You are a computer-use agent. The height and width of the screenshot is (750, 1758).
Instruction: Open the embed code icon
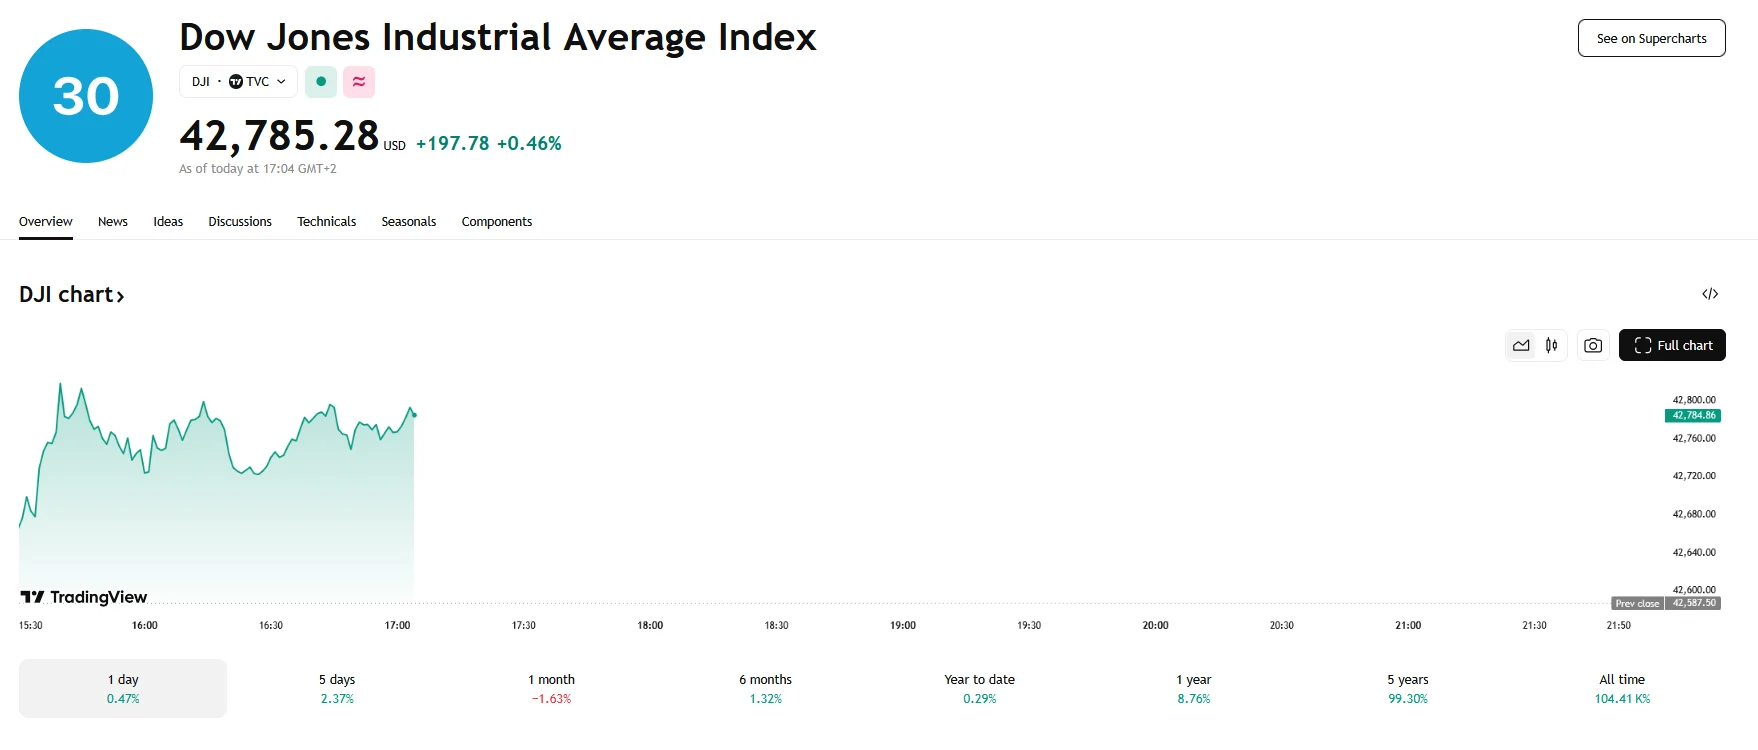(1710, 293)
